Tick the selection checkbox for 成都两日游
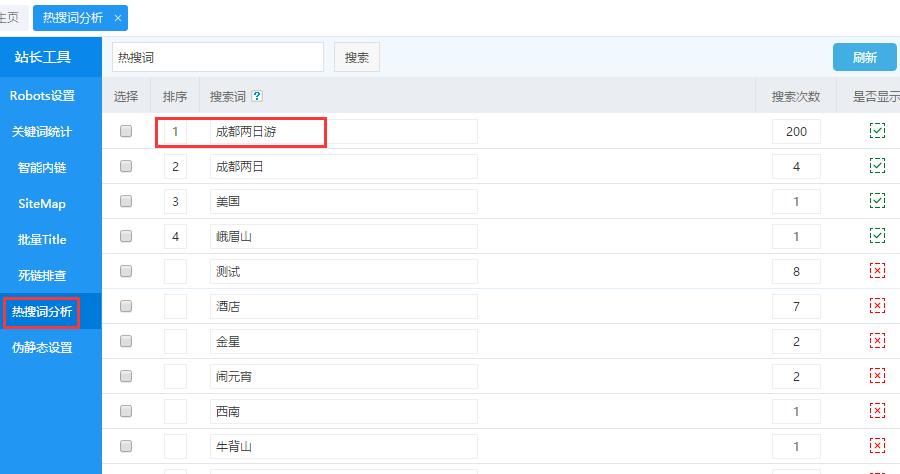Viewport: 900px width, 474px height. click(x=126, y=131)
